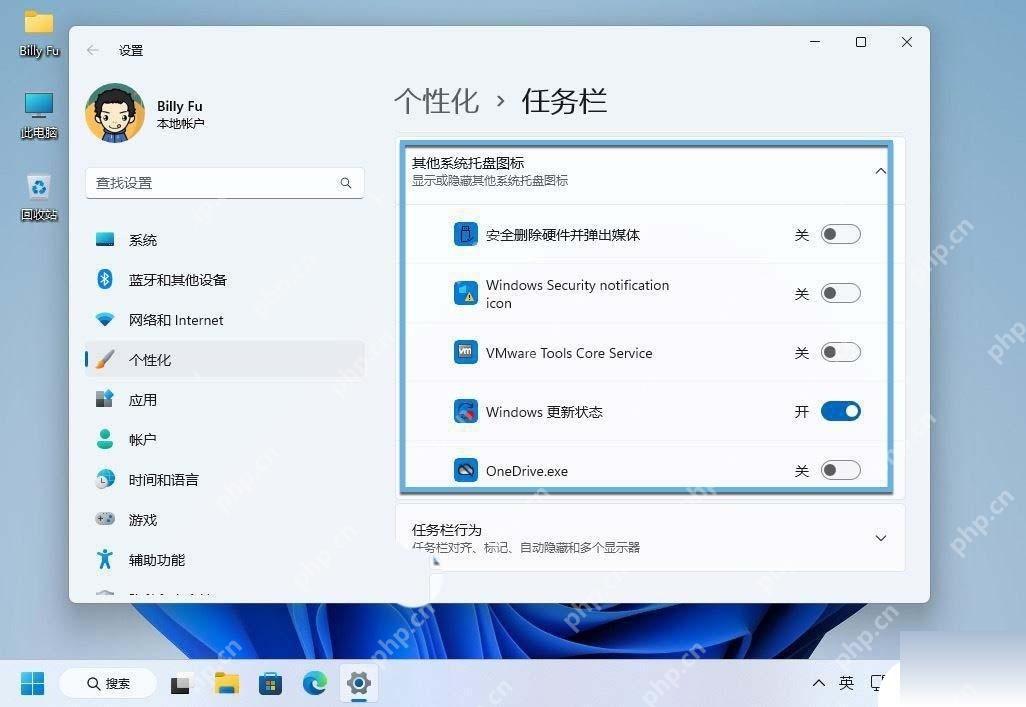Click the 帐户 person icon in sidebar
The height and width of the screenshot is (707, 1026).
(x=105, y=439)
